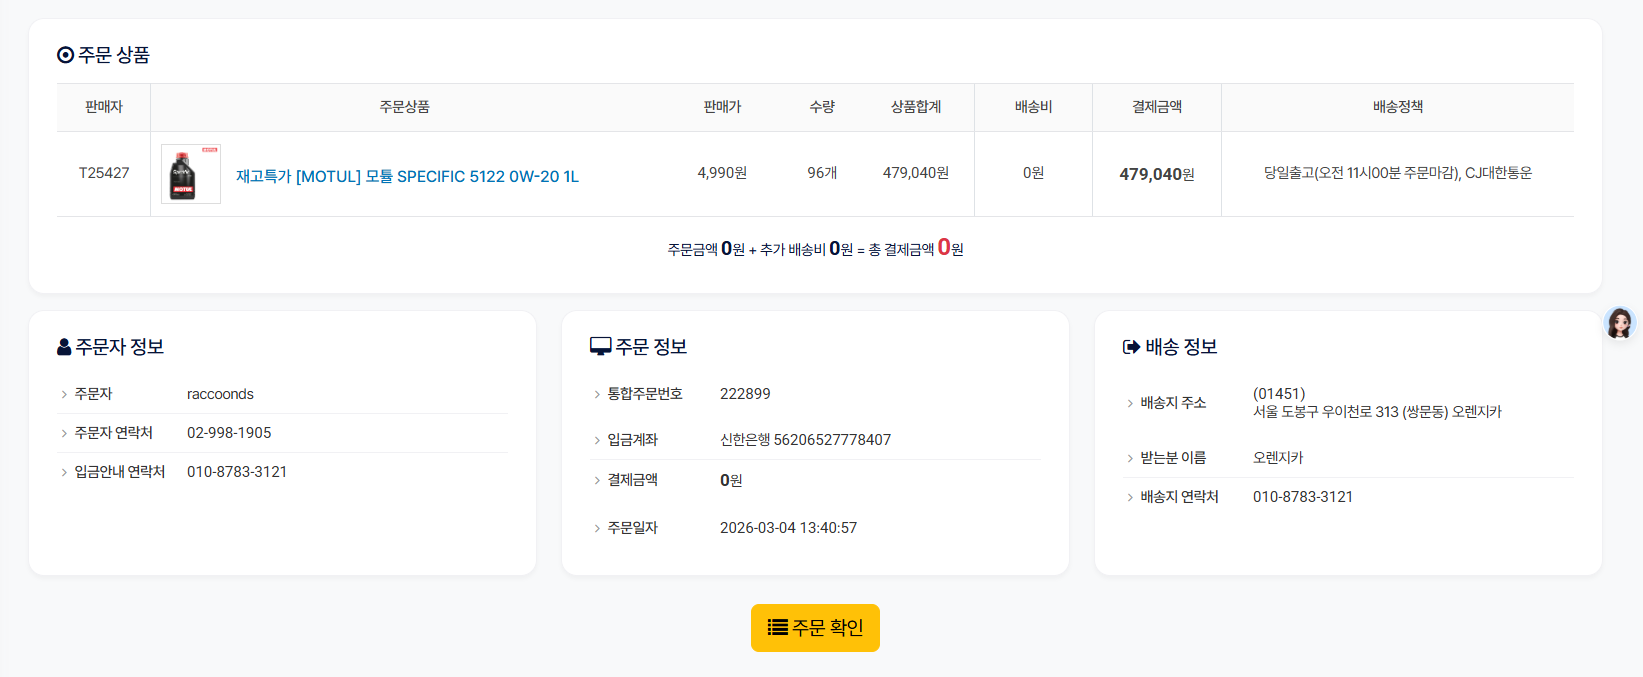The height and width of the screenshot is (677, 1643).
Task: Click the chevron beside 주문자 연락처
Action: [x=64, y=433]
